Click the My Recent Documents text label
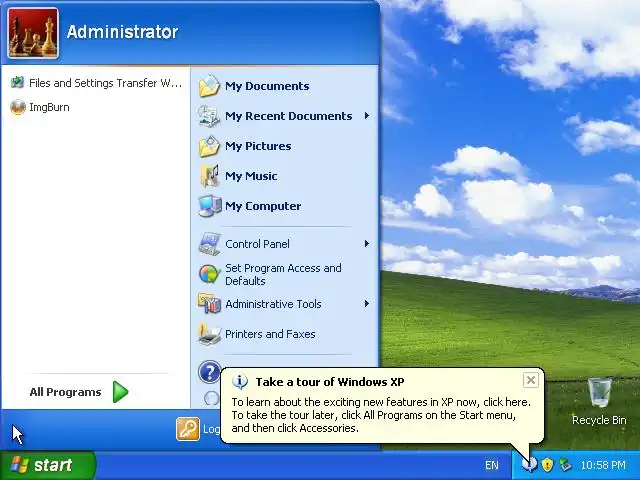This screenshot has height=480, width=640. [289, 116]
